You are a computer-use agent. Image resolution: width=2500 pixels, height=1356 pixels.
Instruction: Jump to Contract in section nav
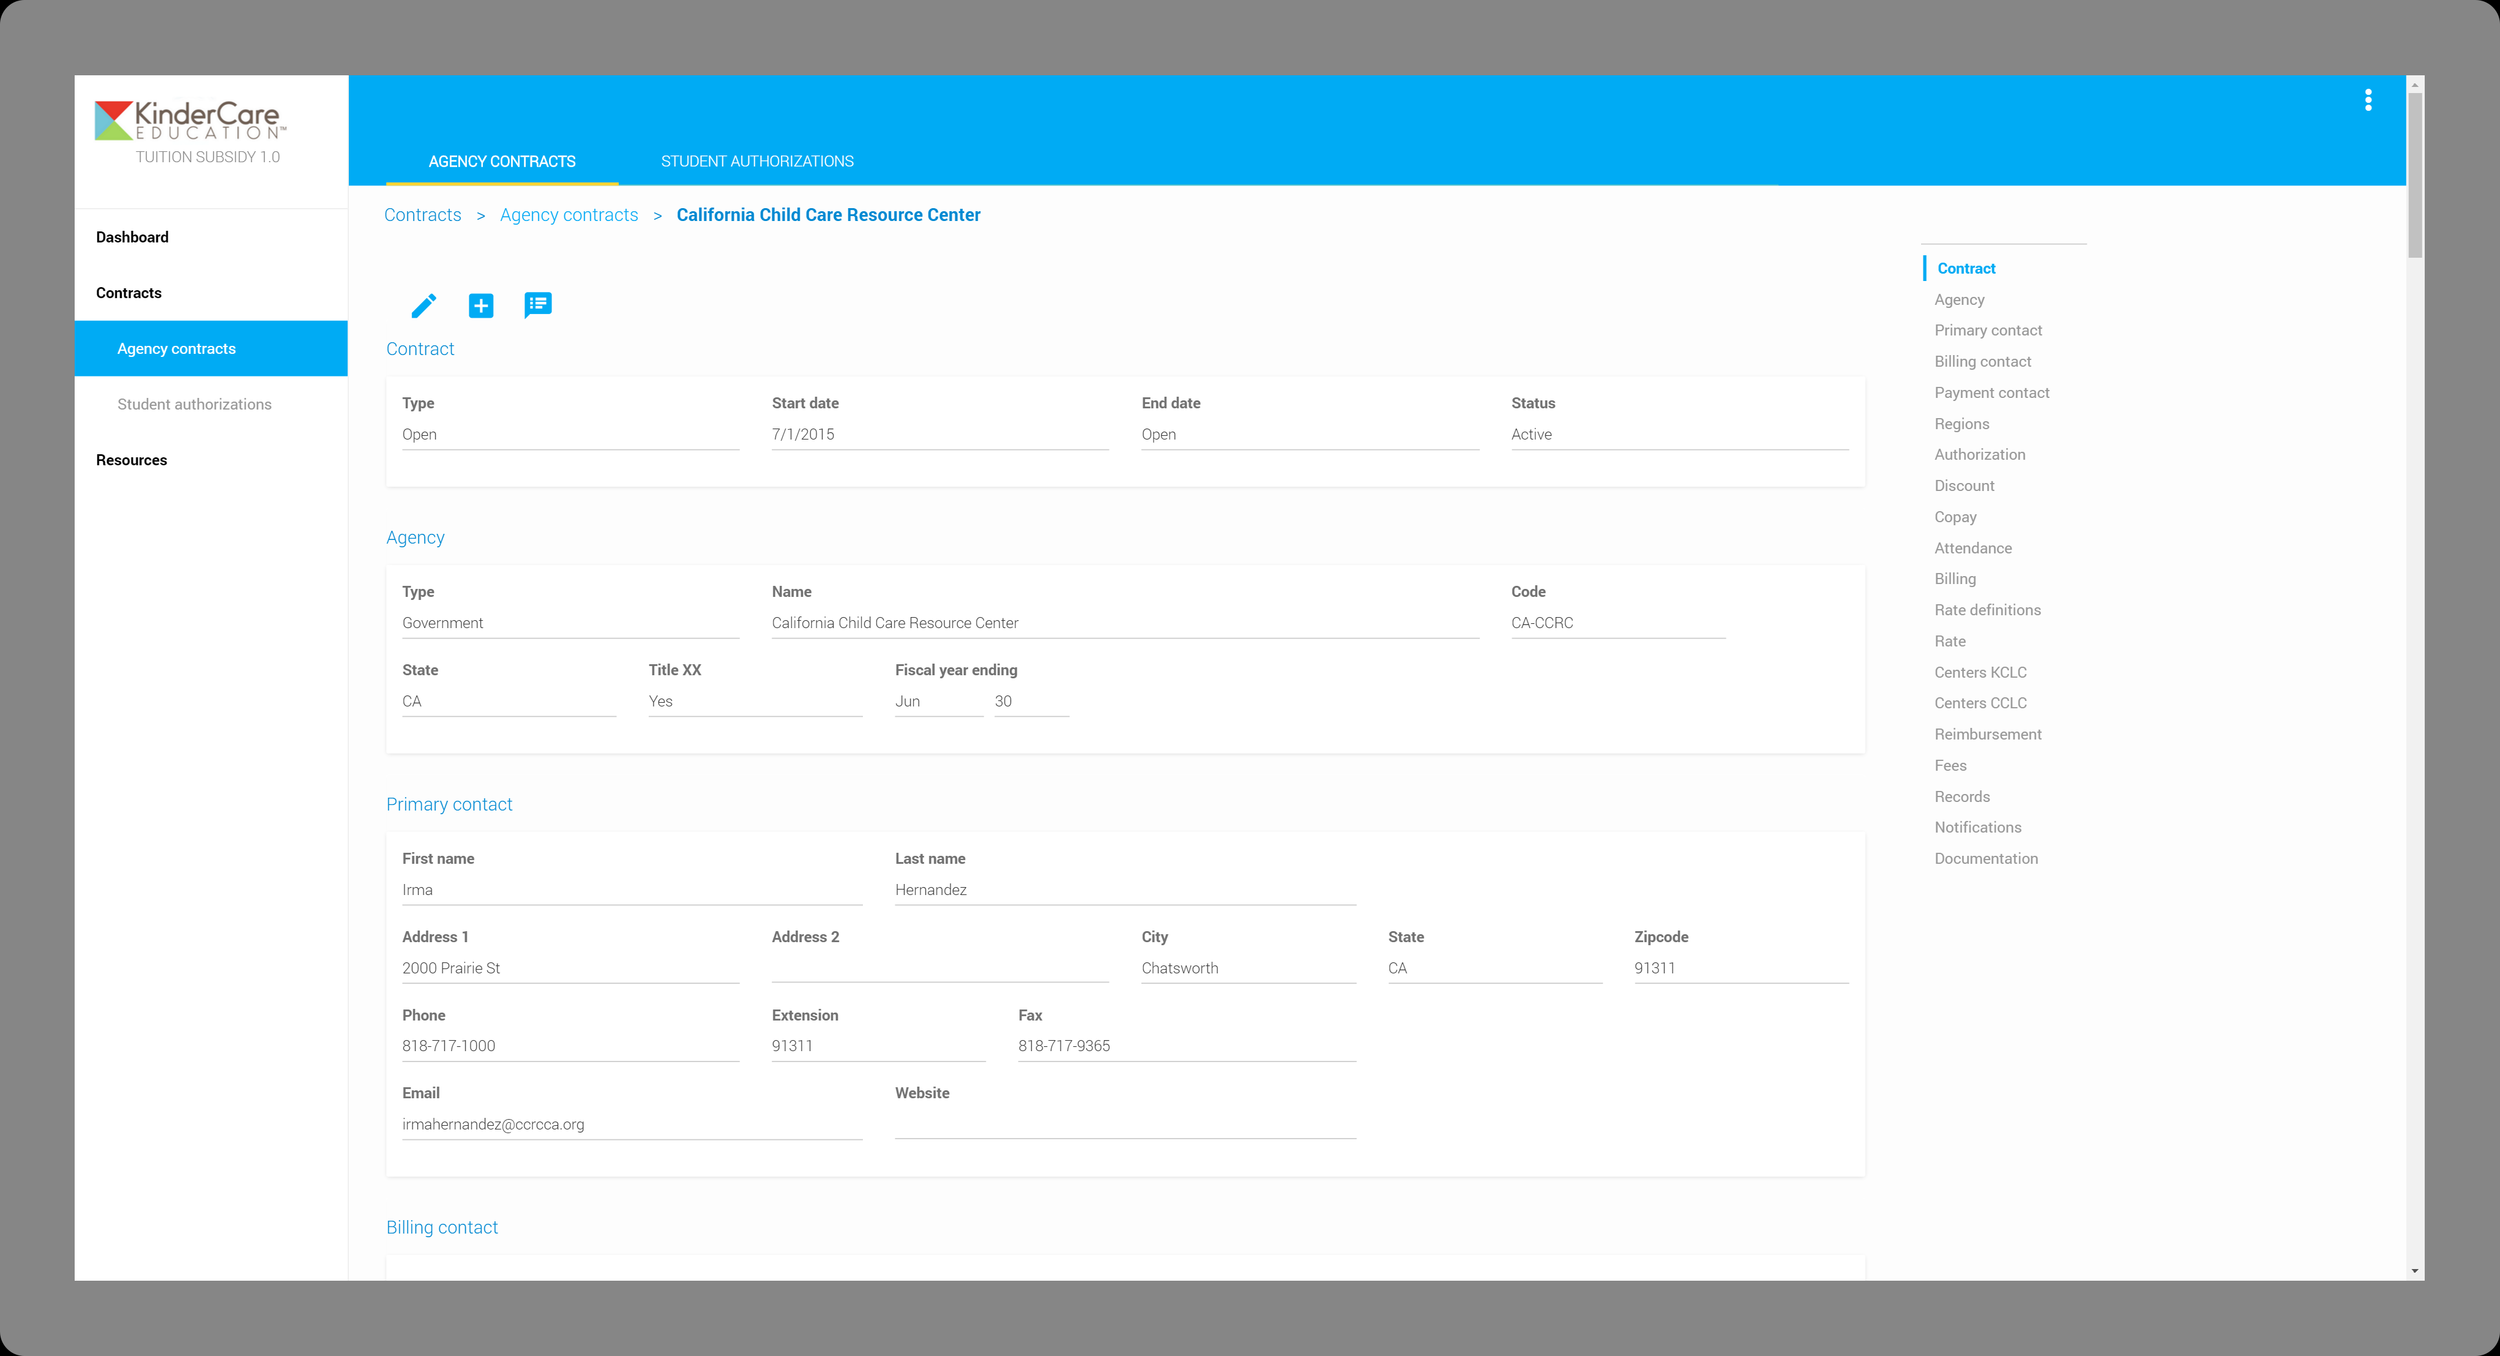tap(1966, 268)
